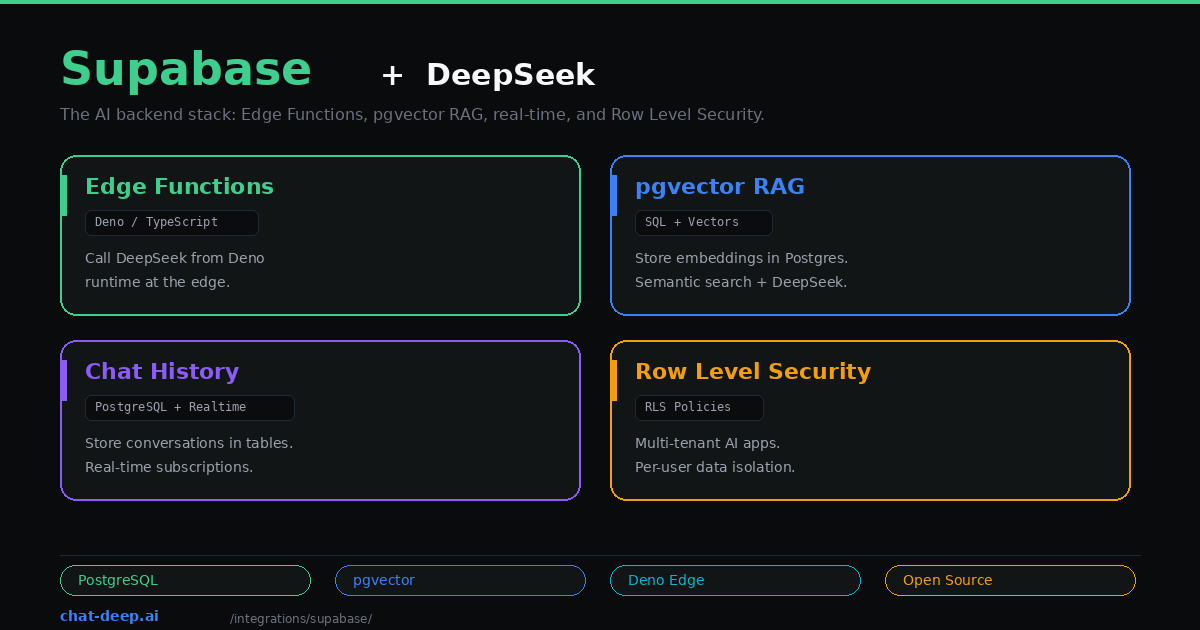This screenshot has width=1200, height=630.
Task: Toggle the RLS Policies badge
Action: click(x=699, y=407)
